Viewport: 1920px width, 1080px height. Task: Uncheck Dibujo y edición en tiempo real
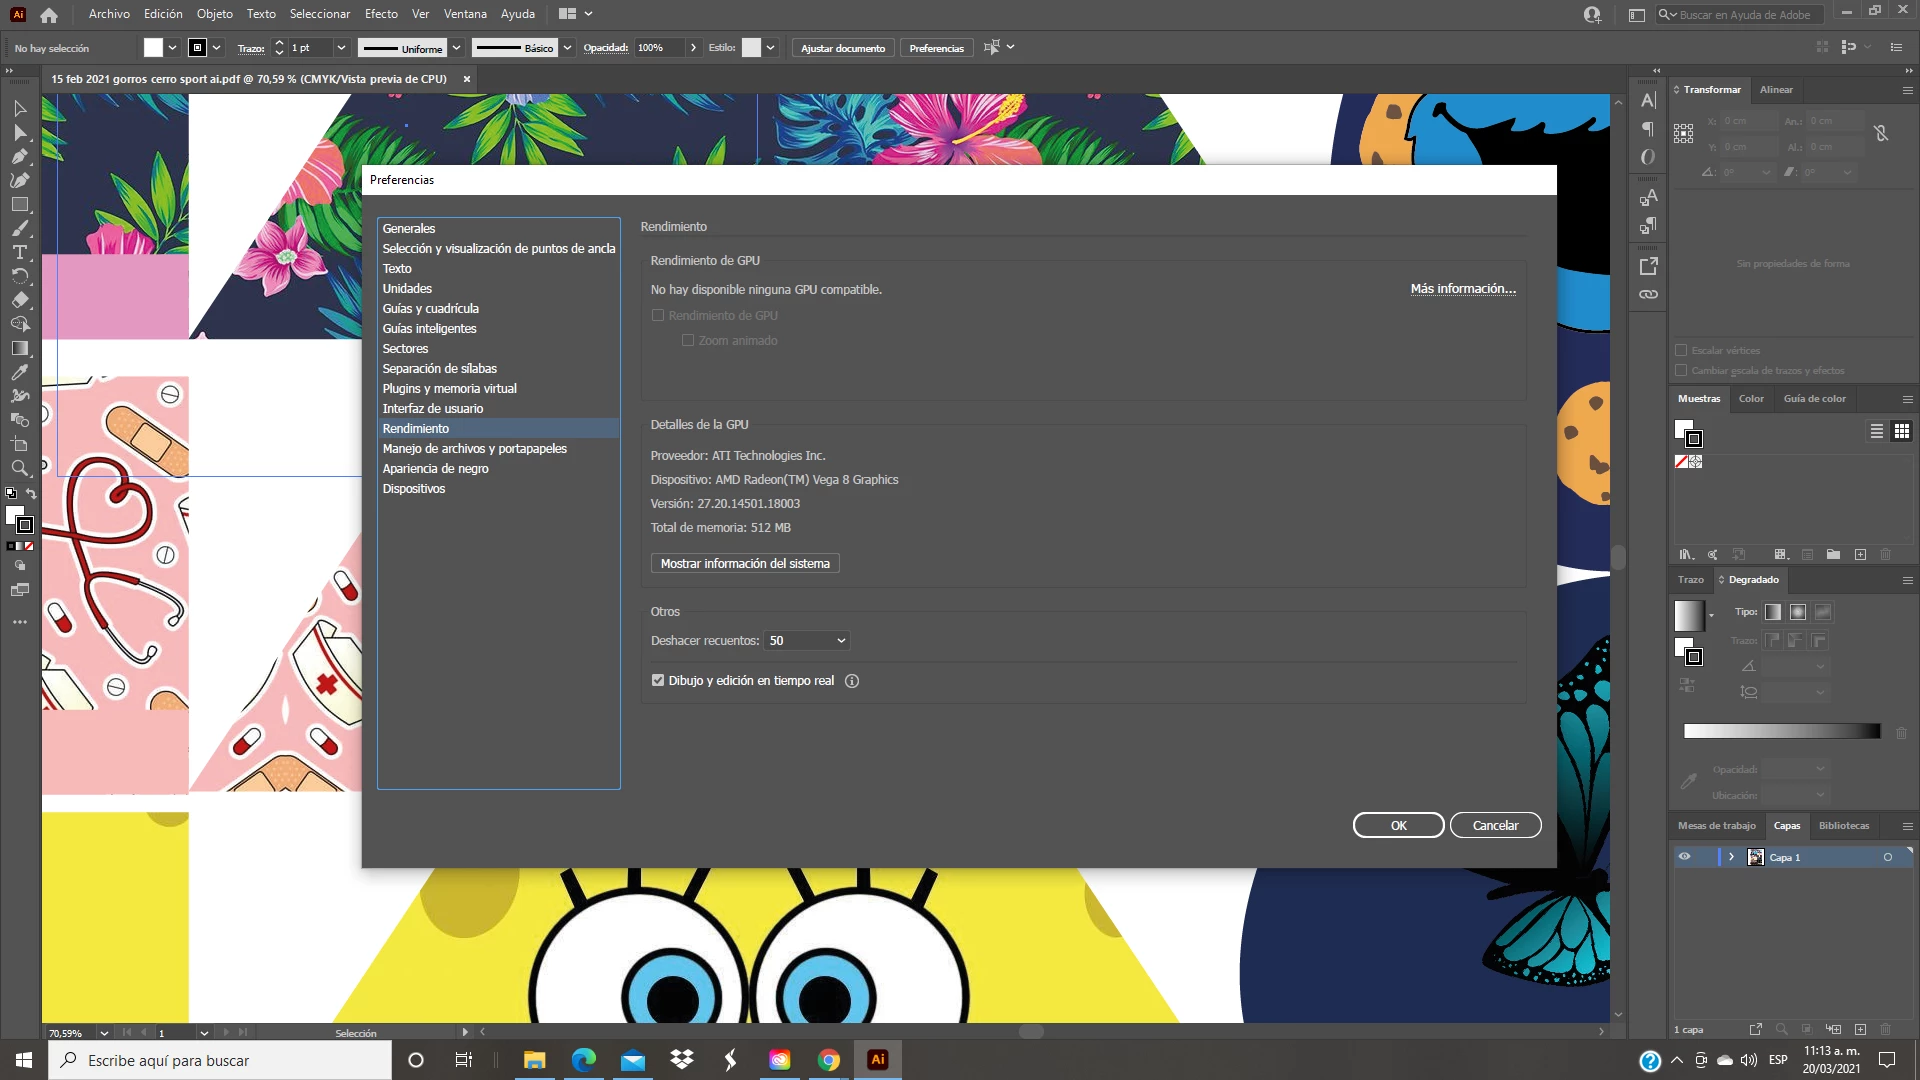(x=658, y=681)
